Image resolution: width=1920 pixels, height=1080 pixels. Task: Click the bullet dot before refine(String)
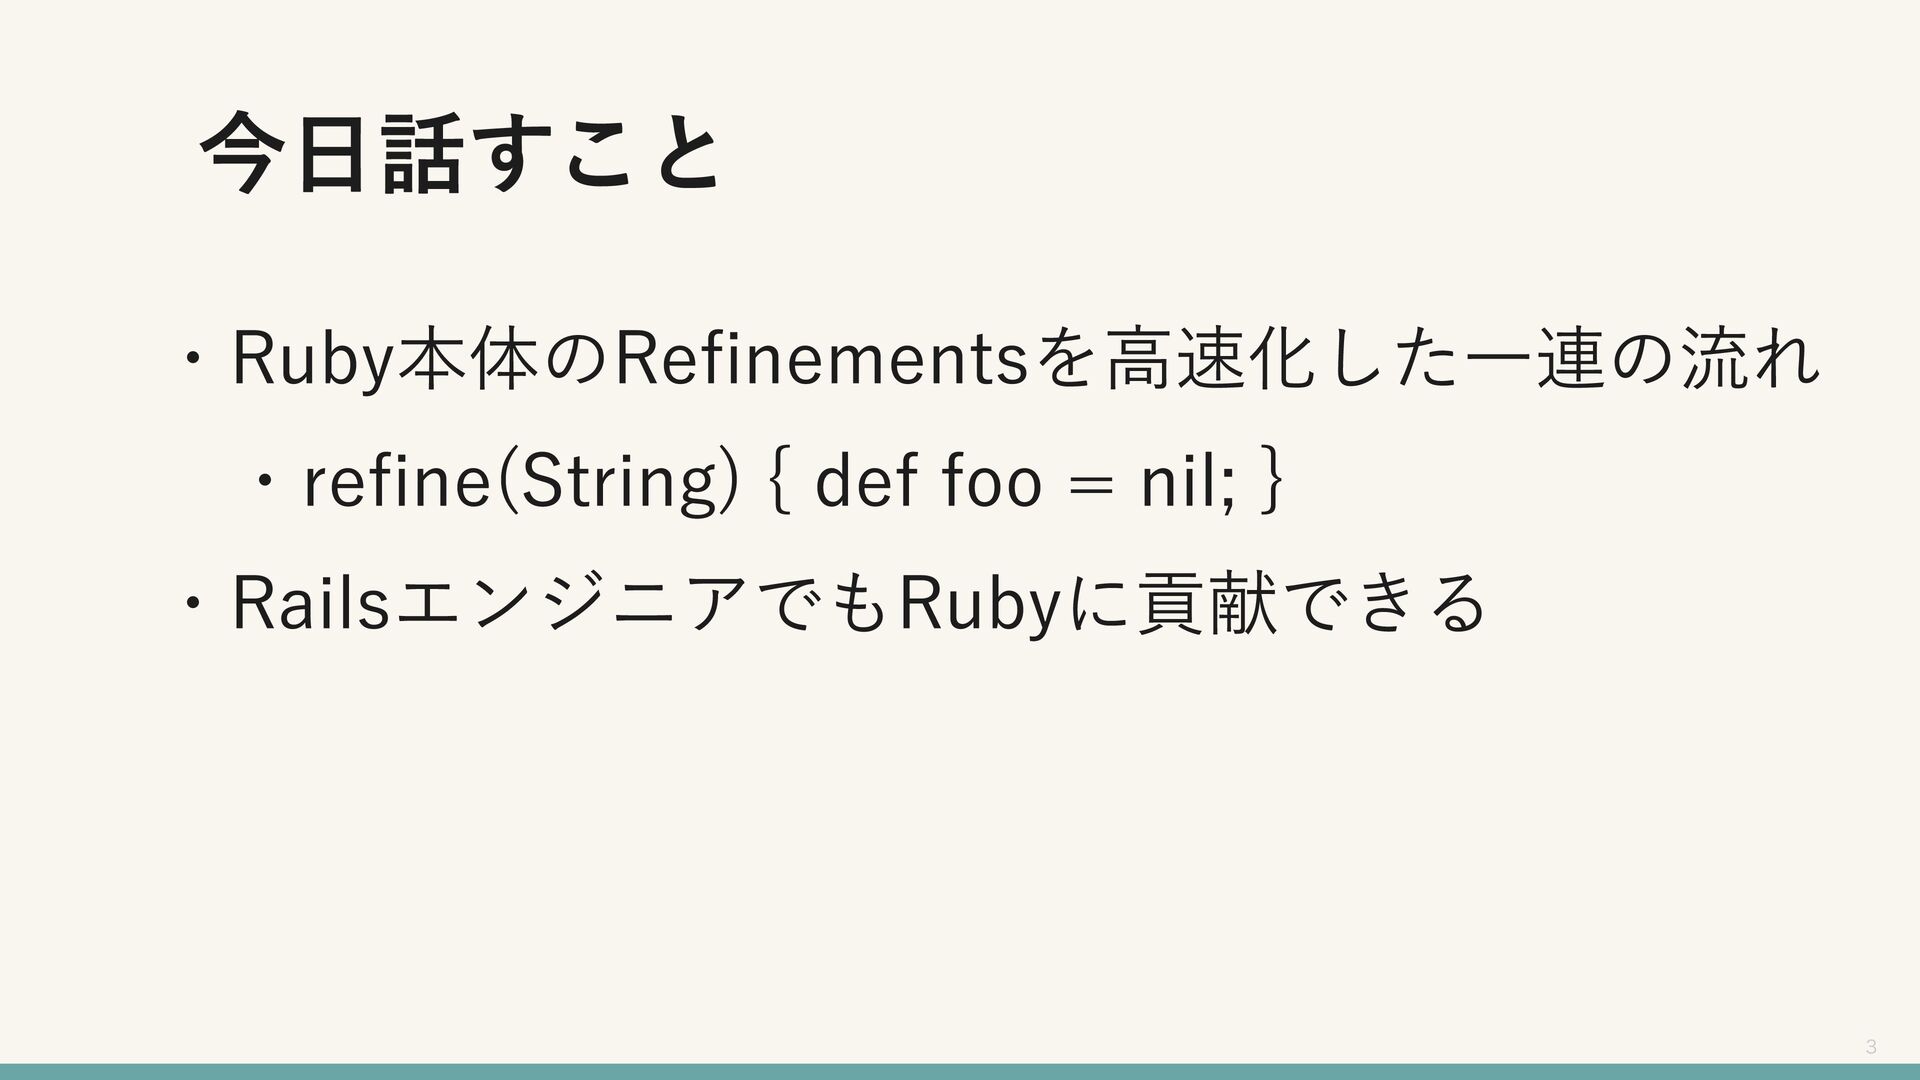tap(264, 484)
